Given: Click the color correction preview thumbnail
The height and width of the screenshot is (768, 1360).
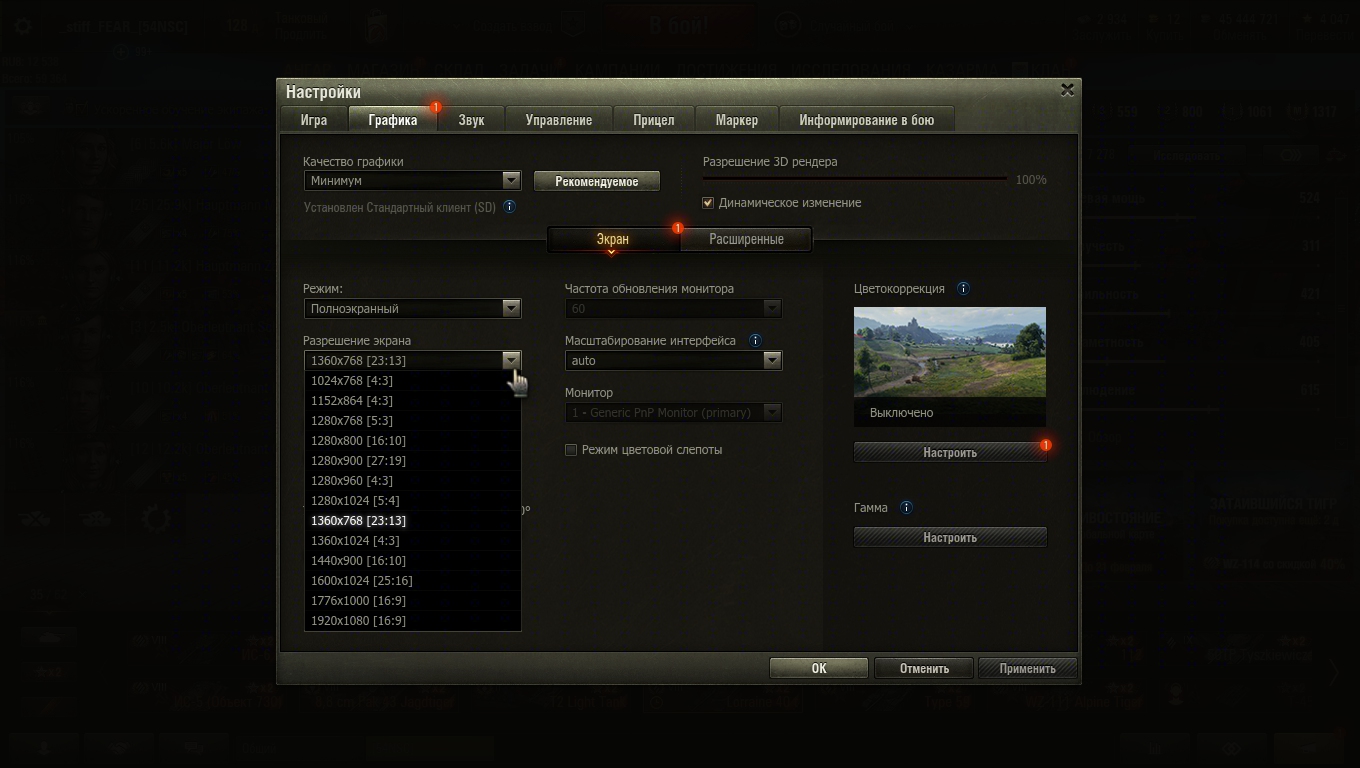Looking at the screenshot, I should click(949, 352).
